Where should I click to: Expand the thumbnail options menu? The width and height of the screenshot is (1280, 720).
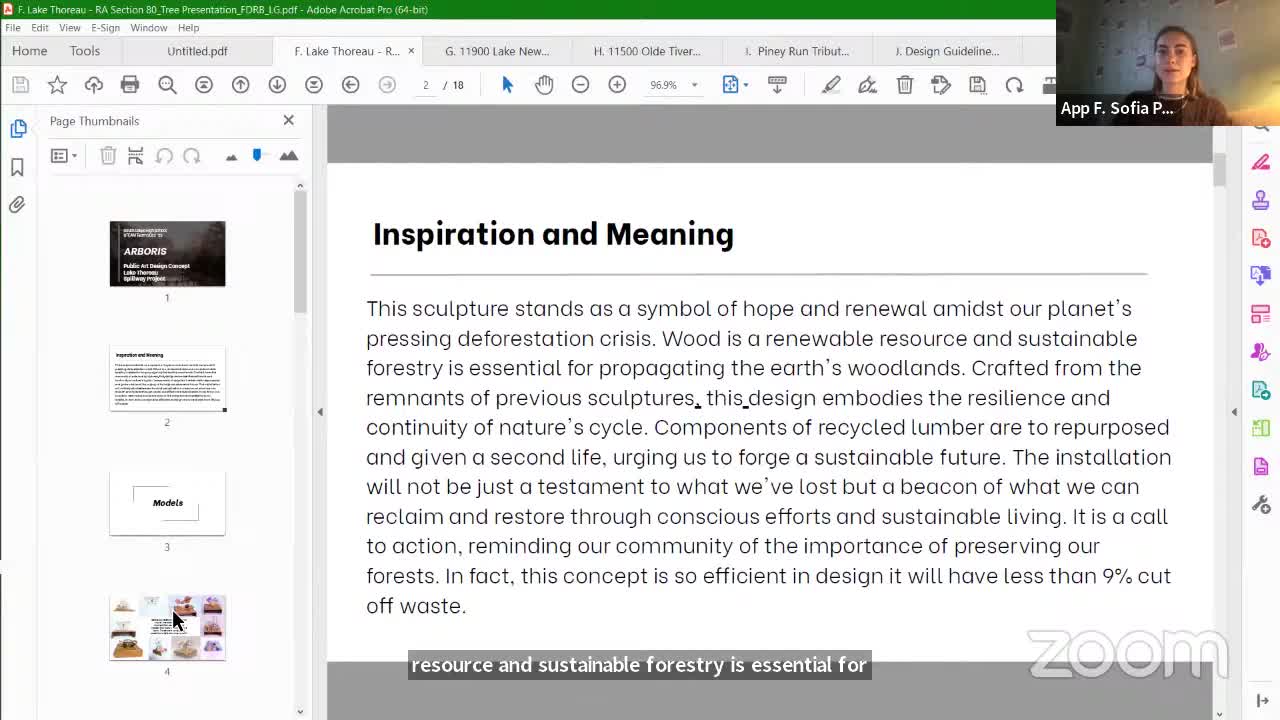pyautogui.click(x=64, y=156)
